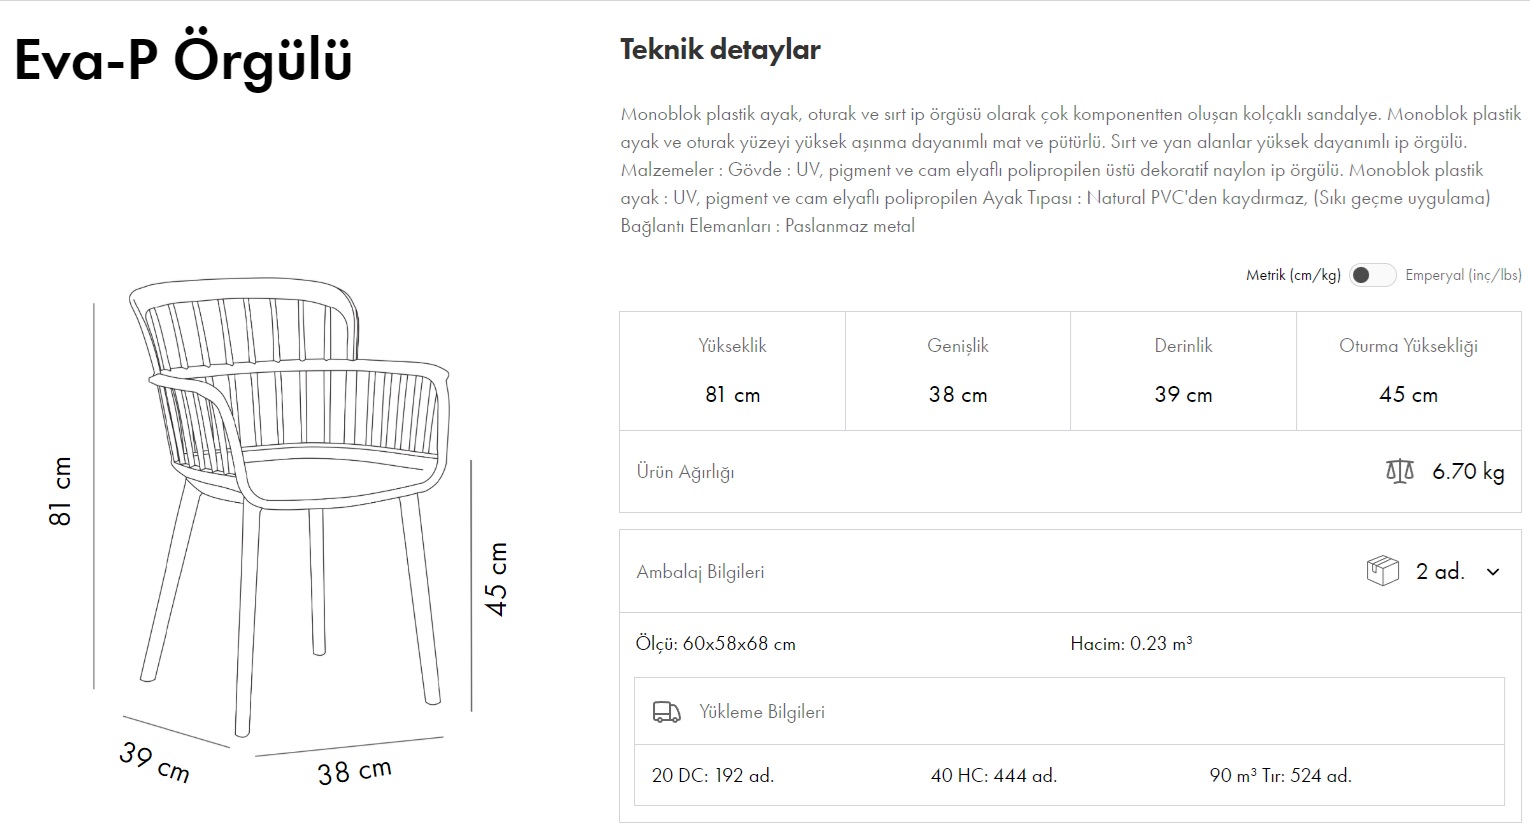Click the delivery truck icon
Viewport: 1530px width, 828px height.
[x=666, y=712]
